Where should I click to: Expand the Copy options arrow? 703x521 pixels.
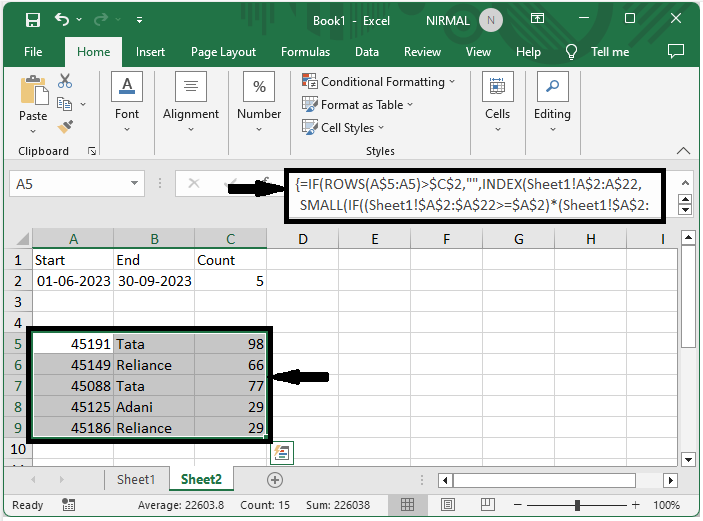pyautogui.click(x=83, y=104)
